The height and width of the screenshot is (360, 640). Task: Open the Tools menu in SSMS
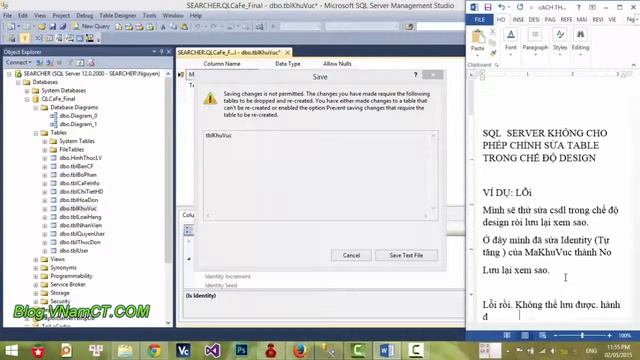coord(149,16)
